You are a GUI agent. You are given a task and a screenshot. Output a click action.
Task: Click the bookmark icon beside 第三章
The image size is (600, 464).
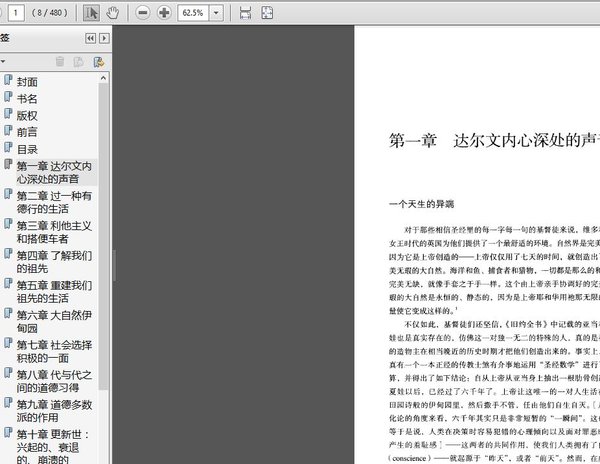point(8,224)
